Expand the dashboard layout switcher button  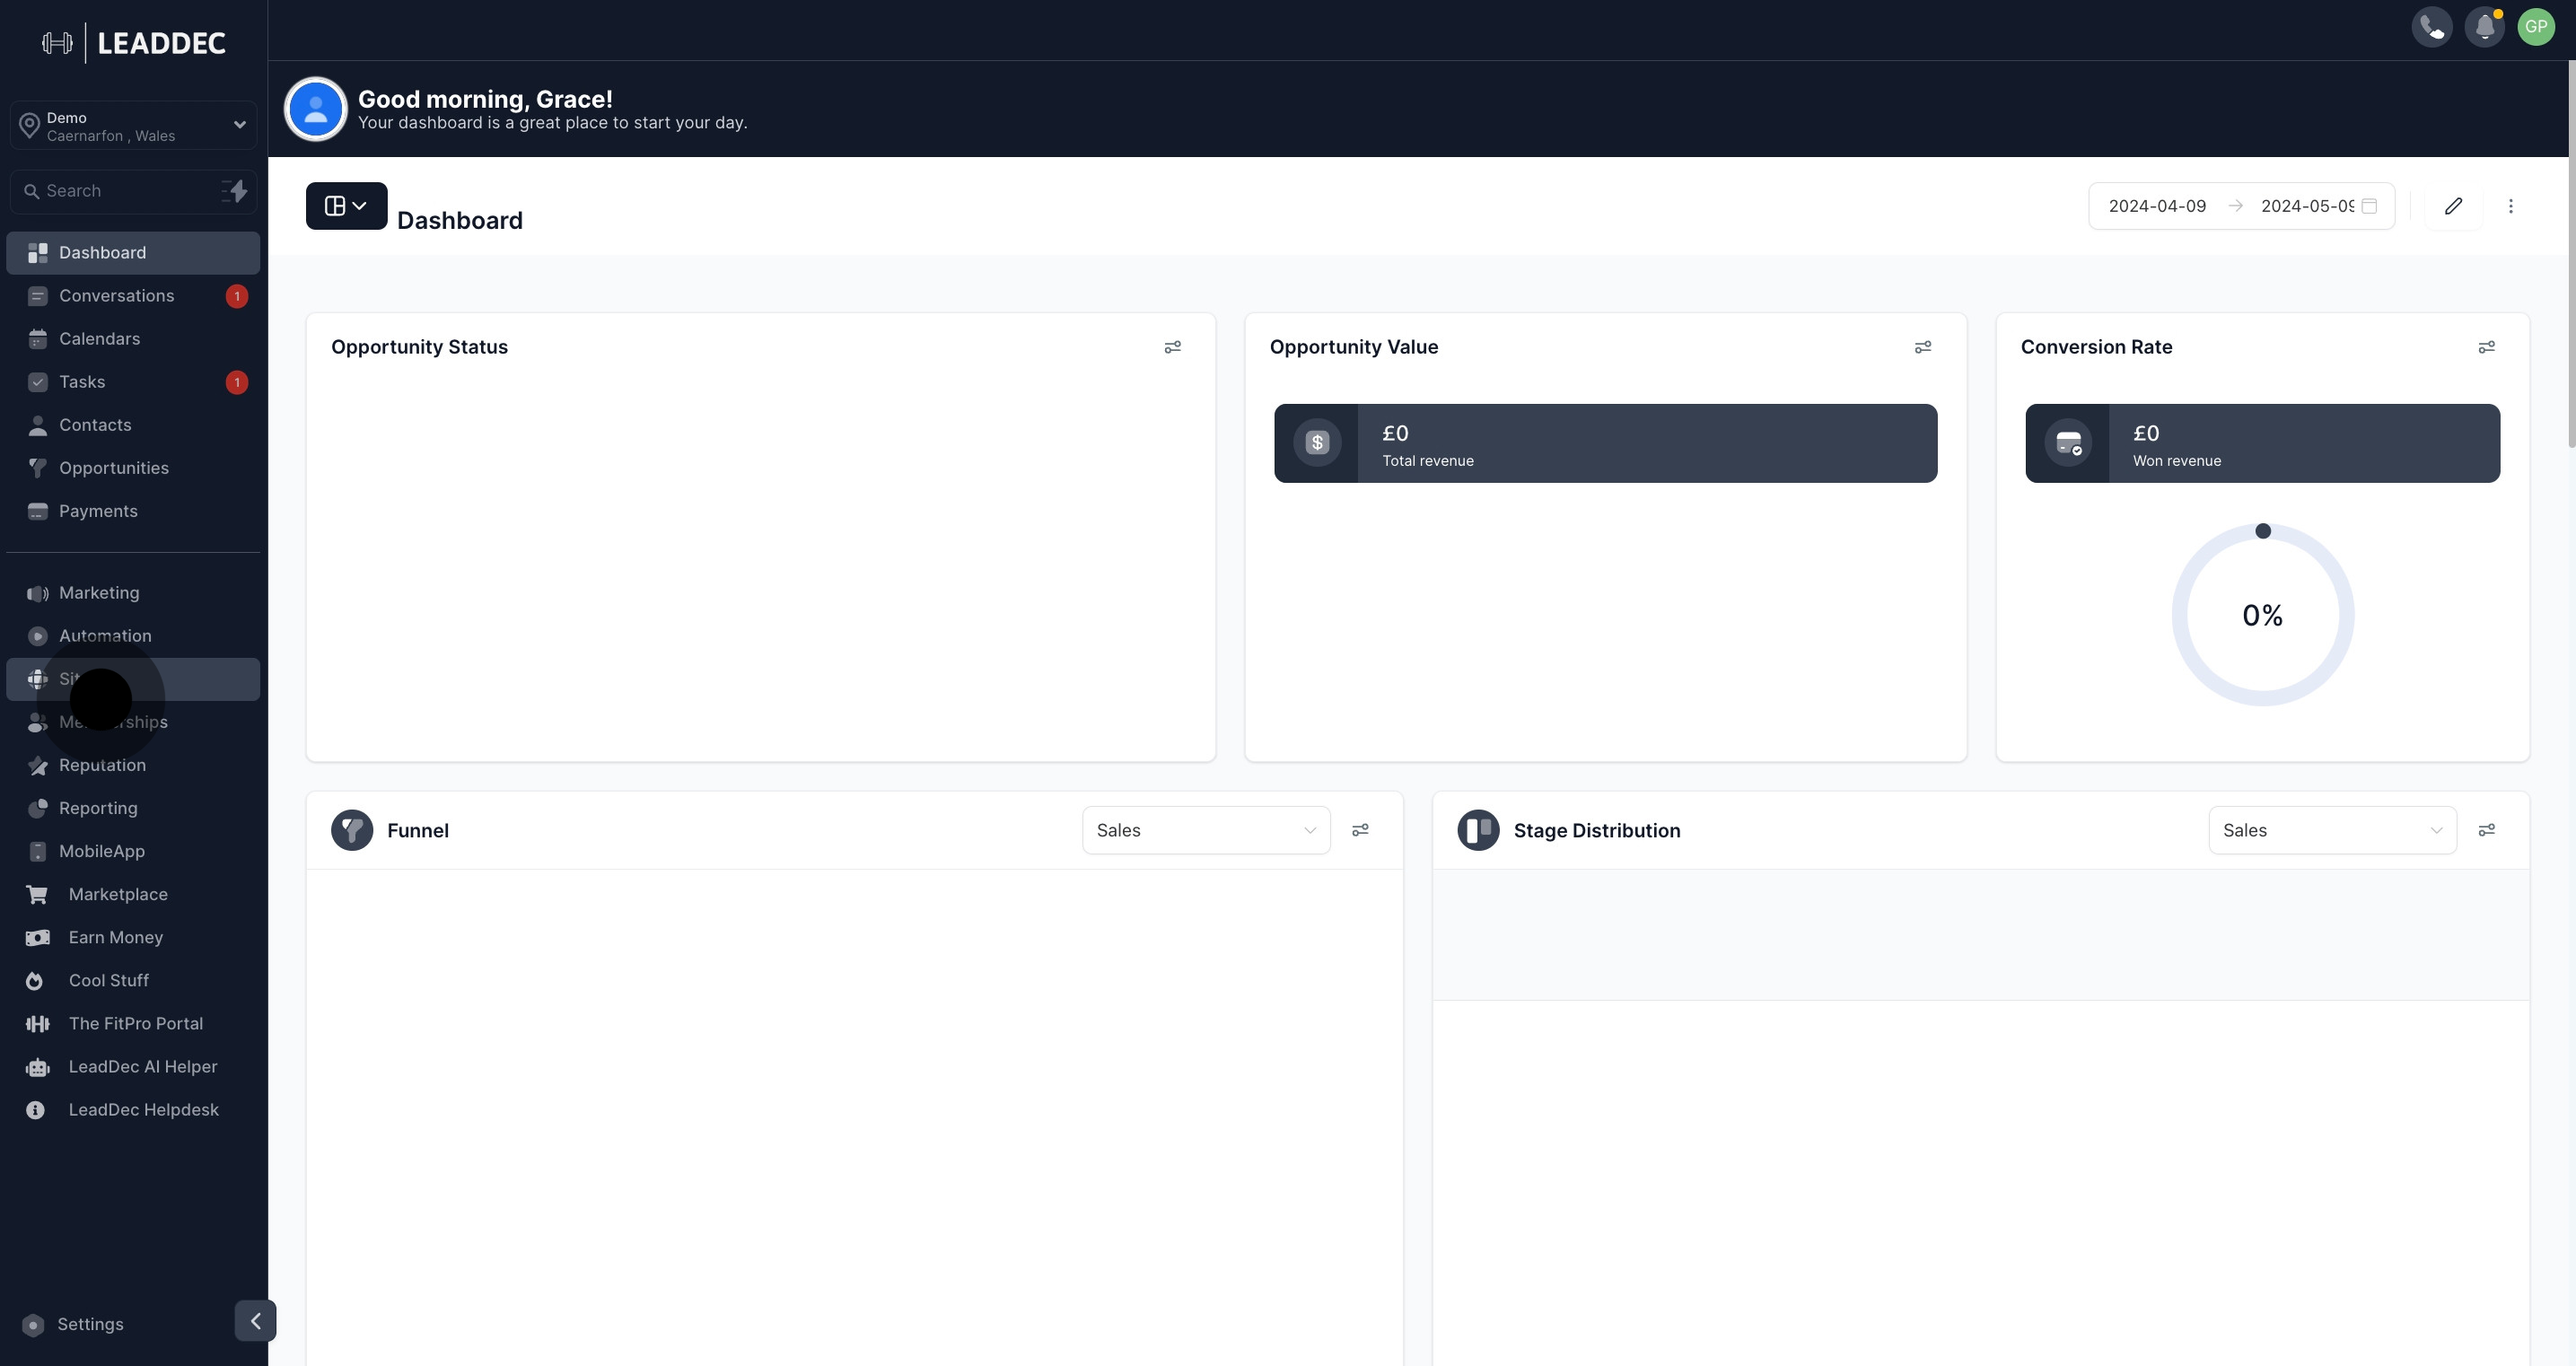tap(346, 206)
